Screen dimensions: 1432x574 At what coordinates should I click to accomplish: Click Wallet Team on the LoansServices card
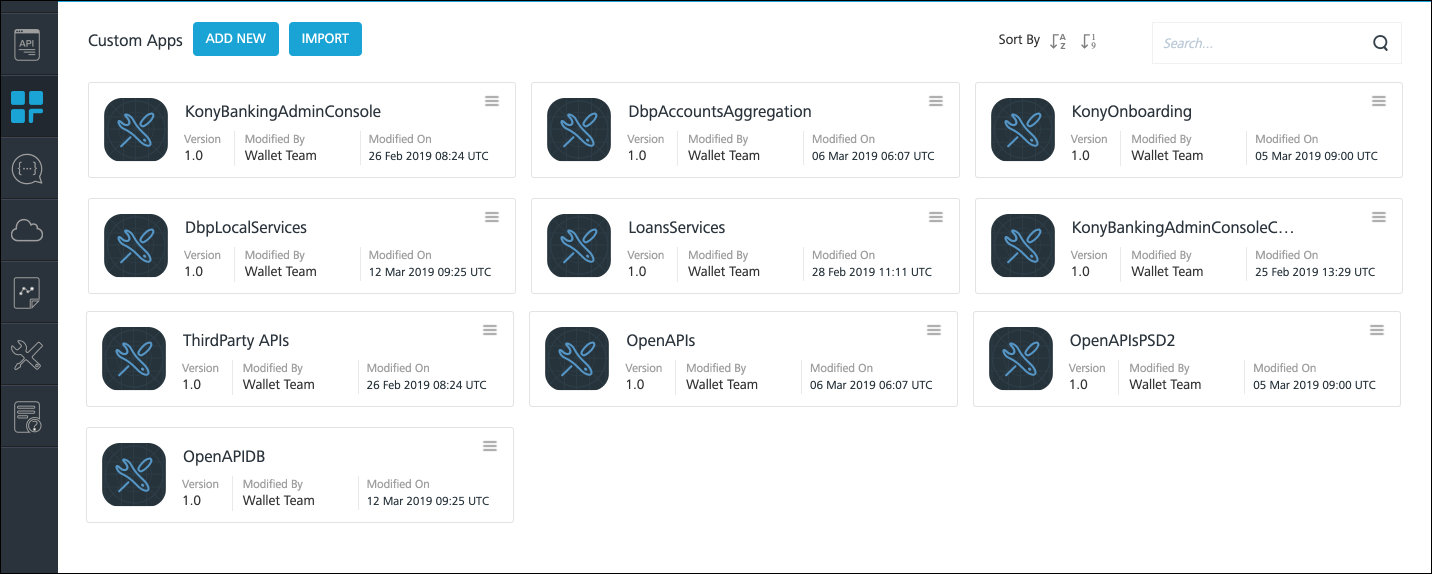pos(724,271)
